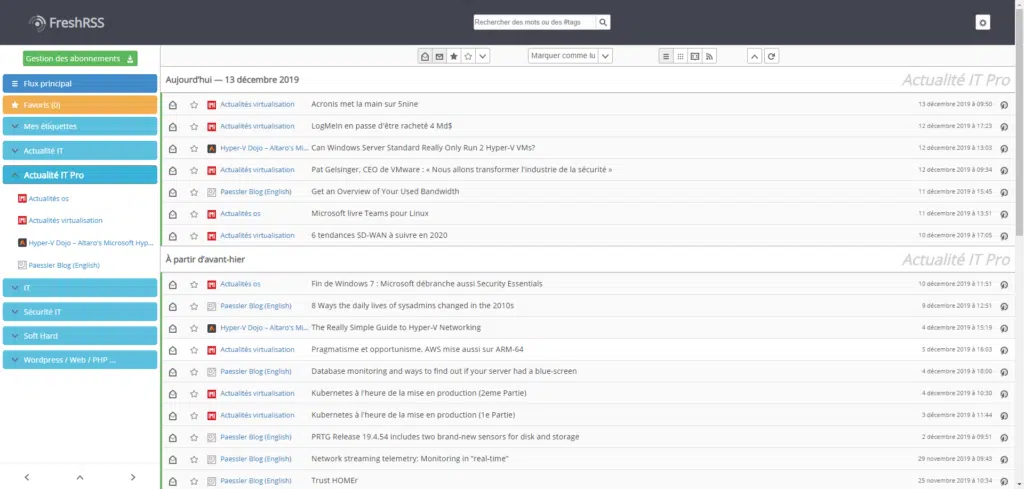Click Paessler favicon on Bandwidth article row

tap(212, 192)
